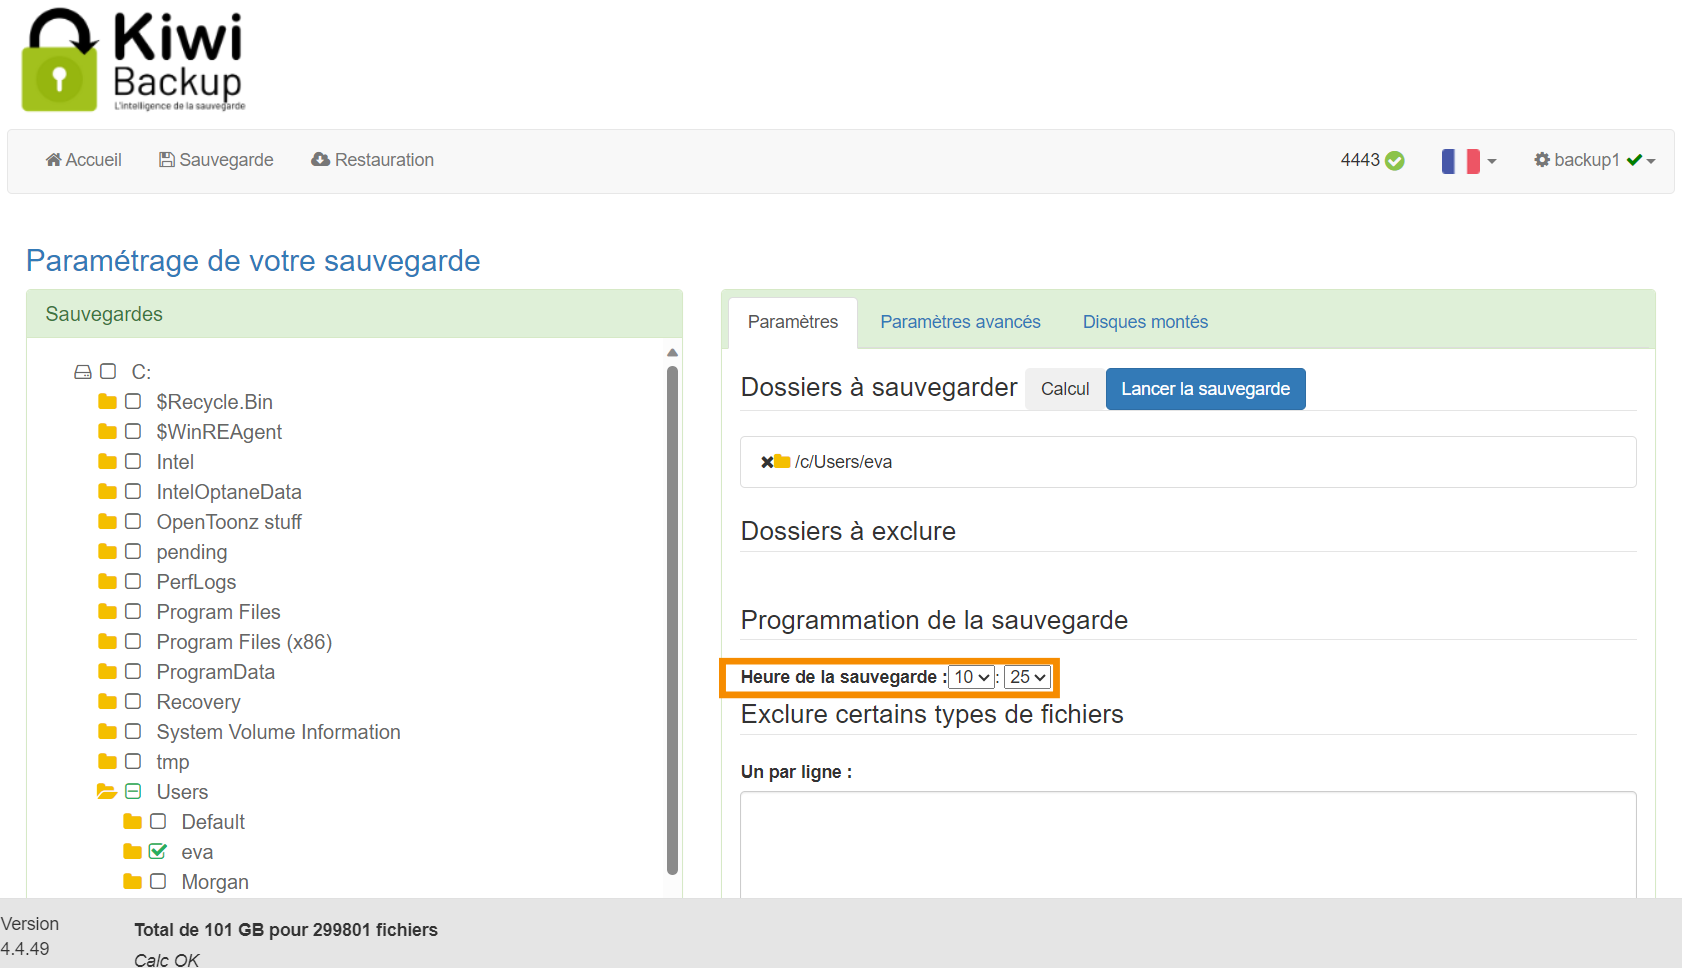
Task: Open the Sauvegarde menu item
Action: 216,160
